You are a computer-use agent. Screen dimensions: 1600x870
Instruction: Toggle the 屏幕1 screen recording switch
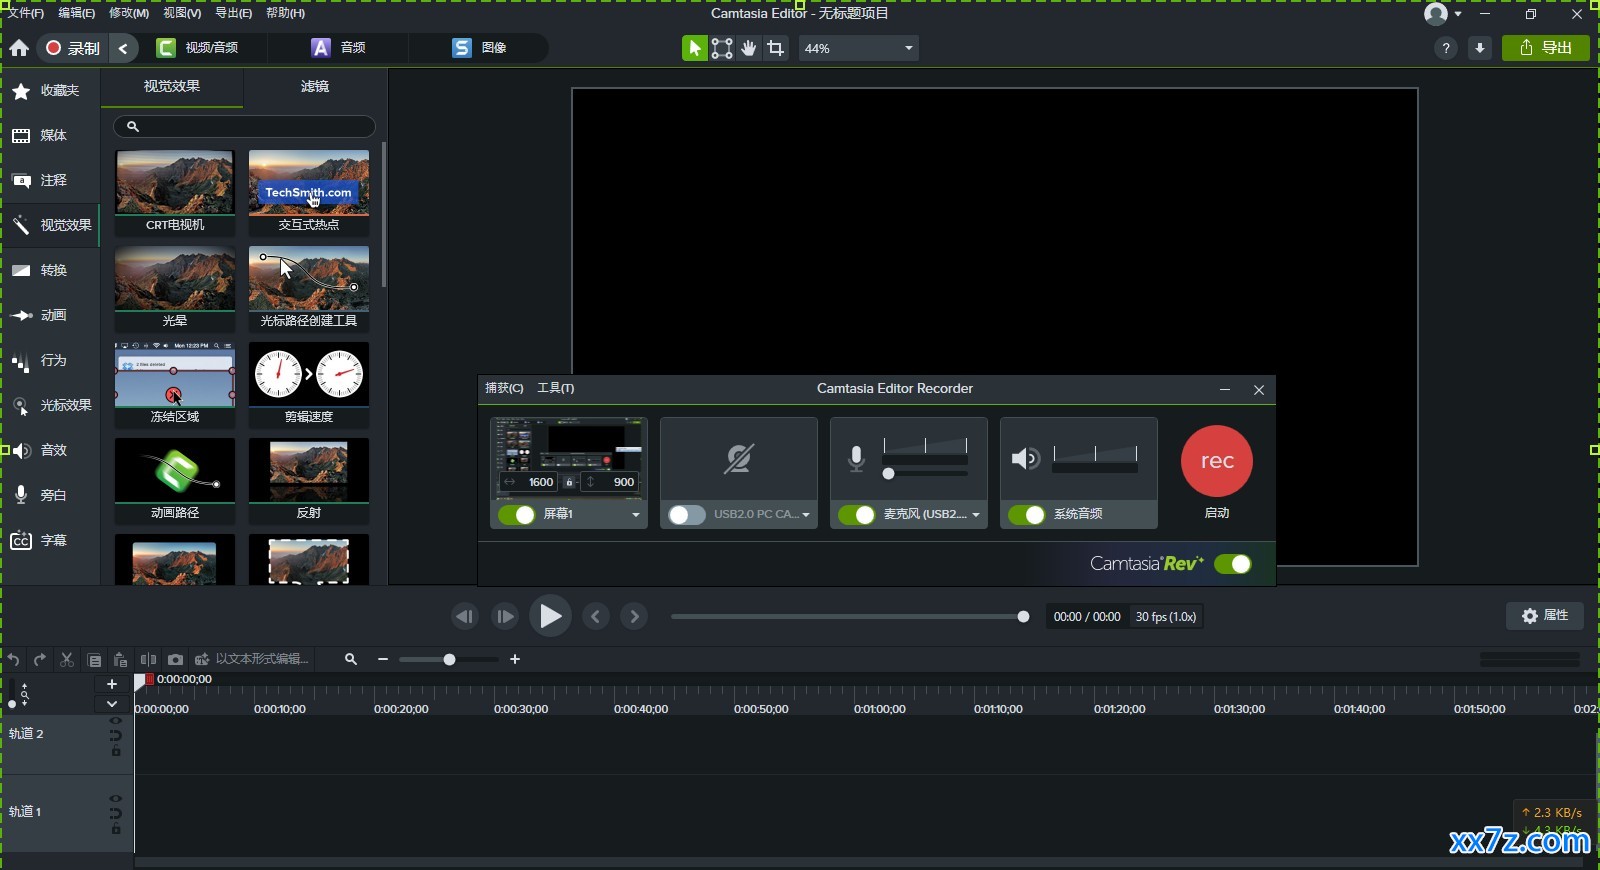click(x=517, y=514)
